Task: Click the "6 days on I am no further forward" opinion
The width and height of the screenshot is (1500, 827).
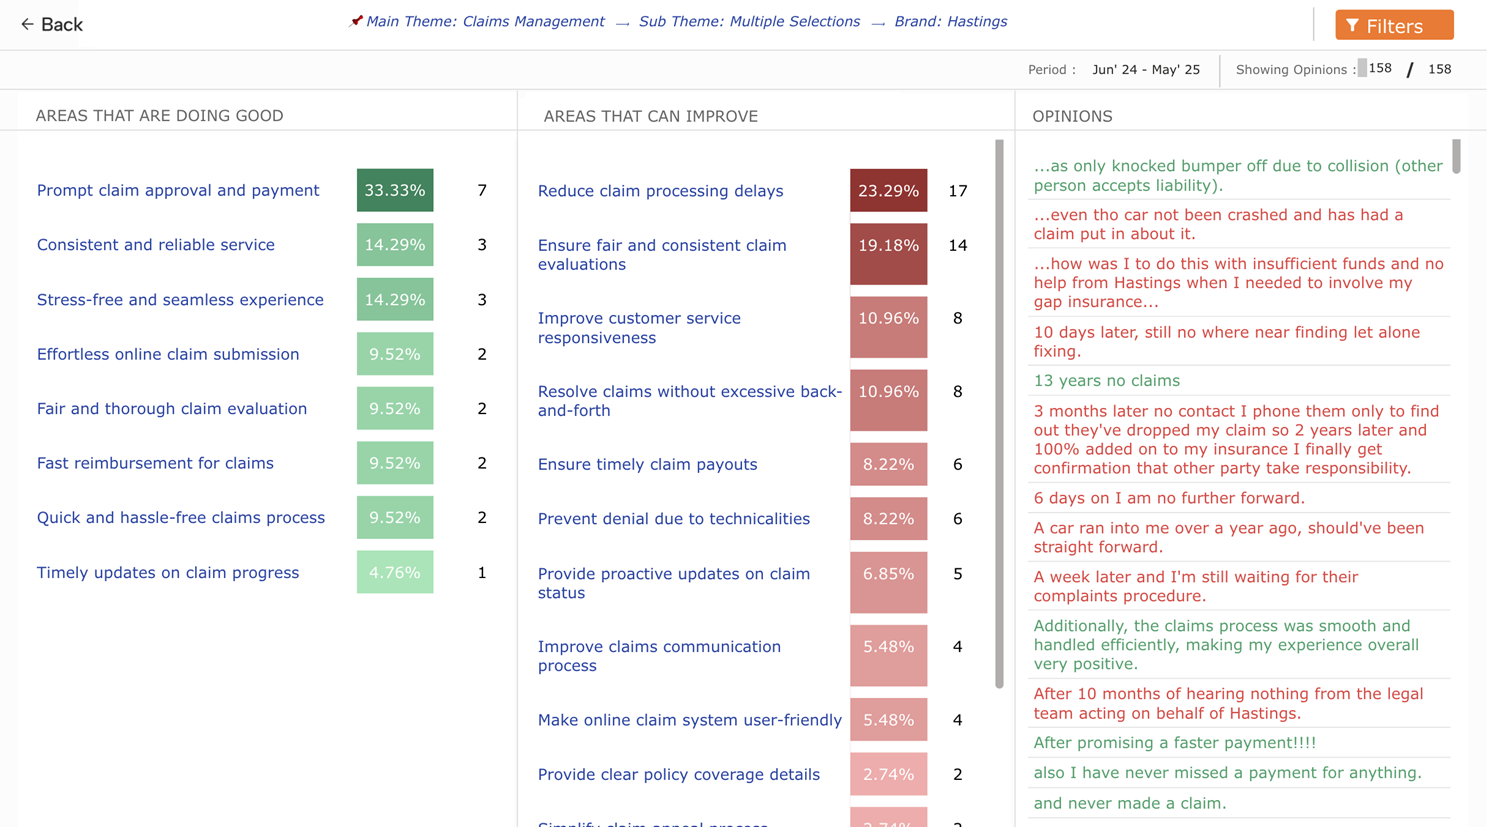Action: pyautogui.click(x=1168, y=498)
